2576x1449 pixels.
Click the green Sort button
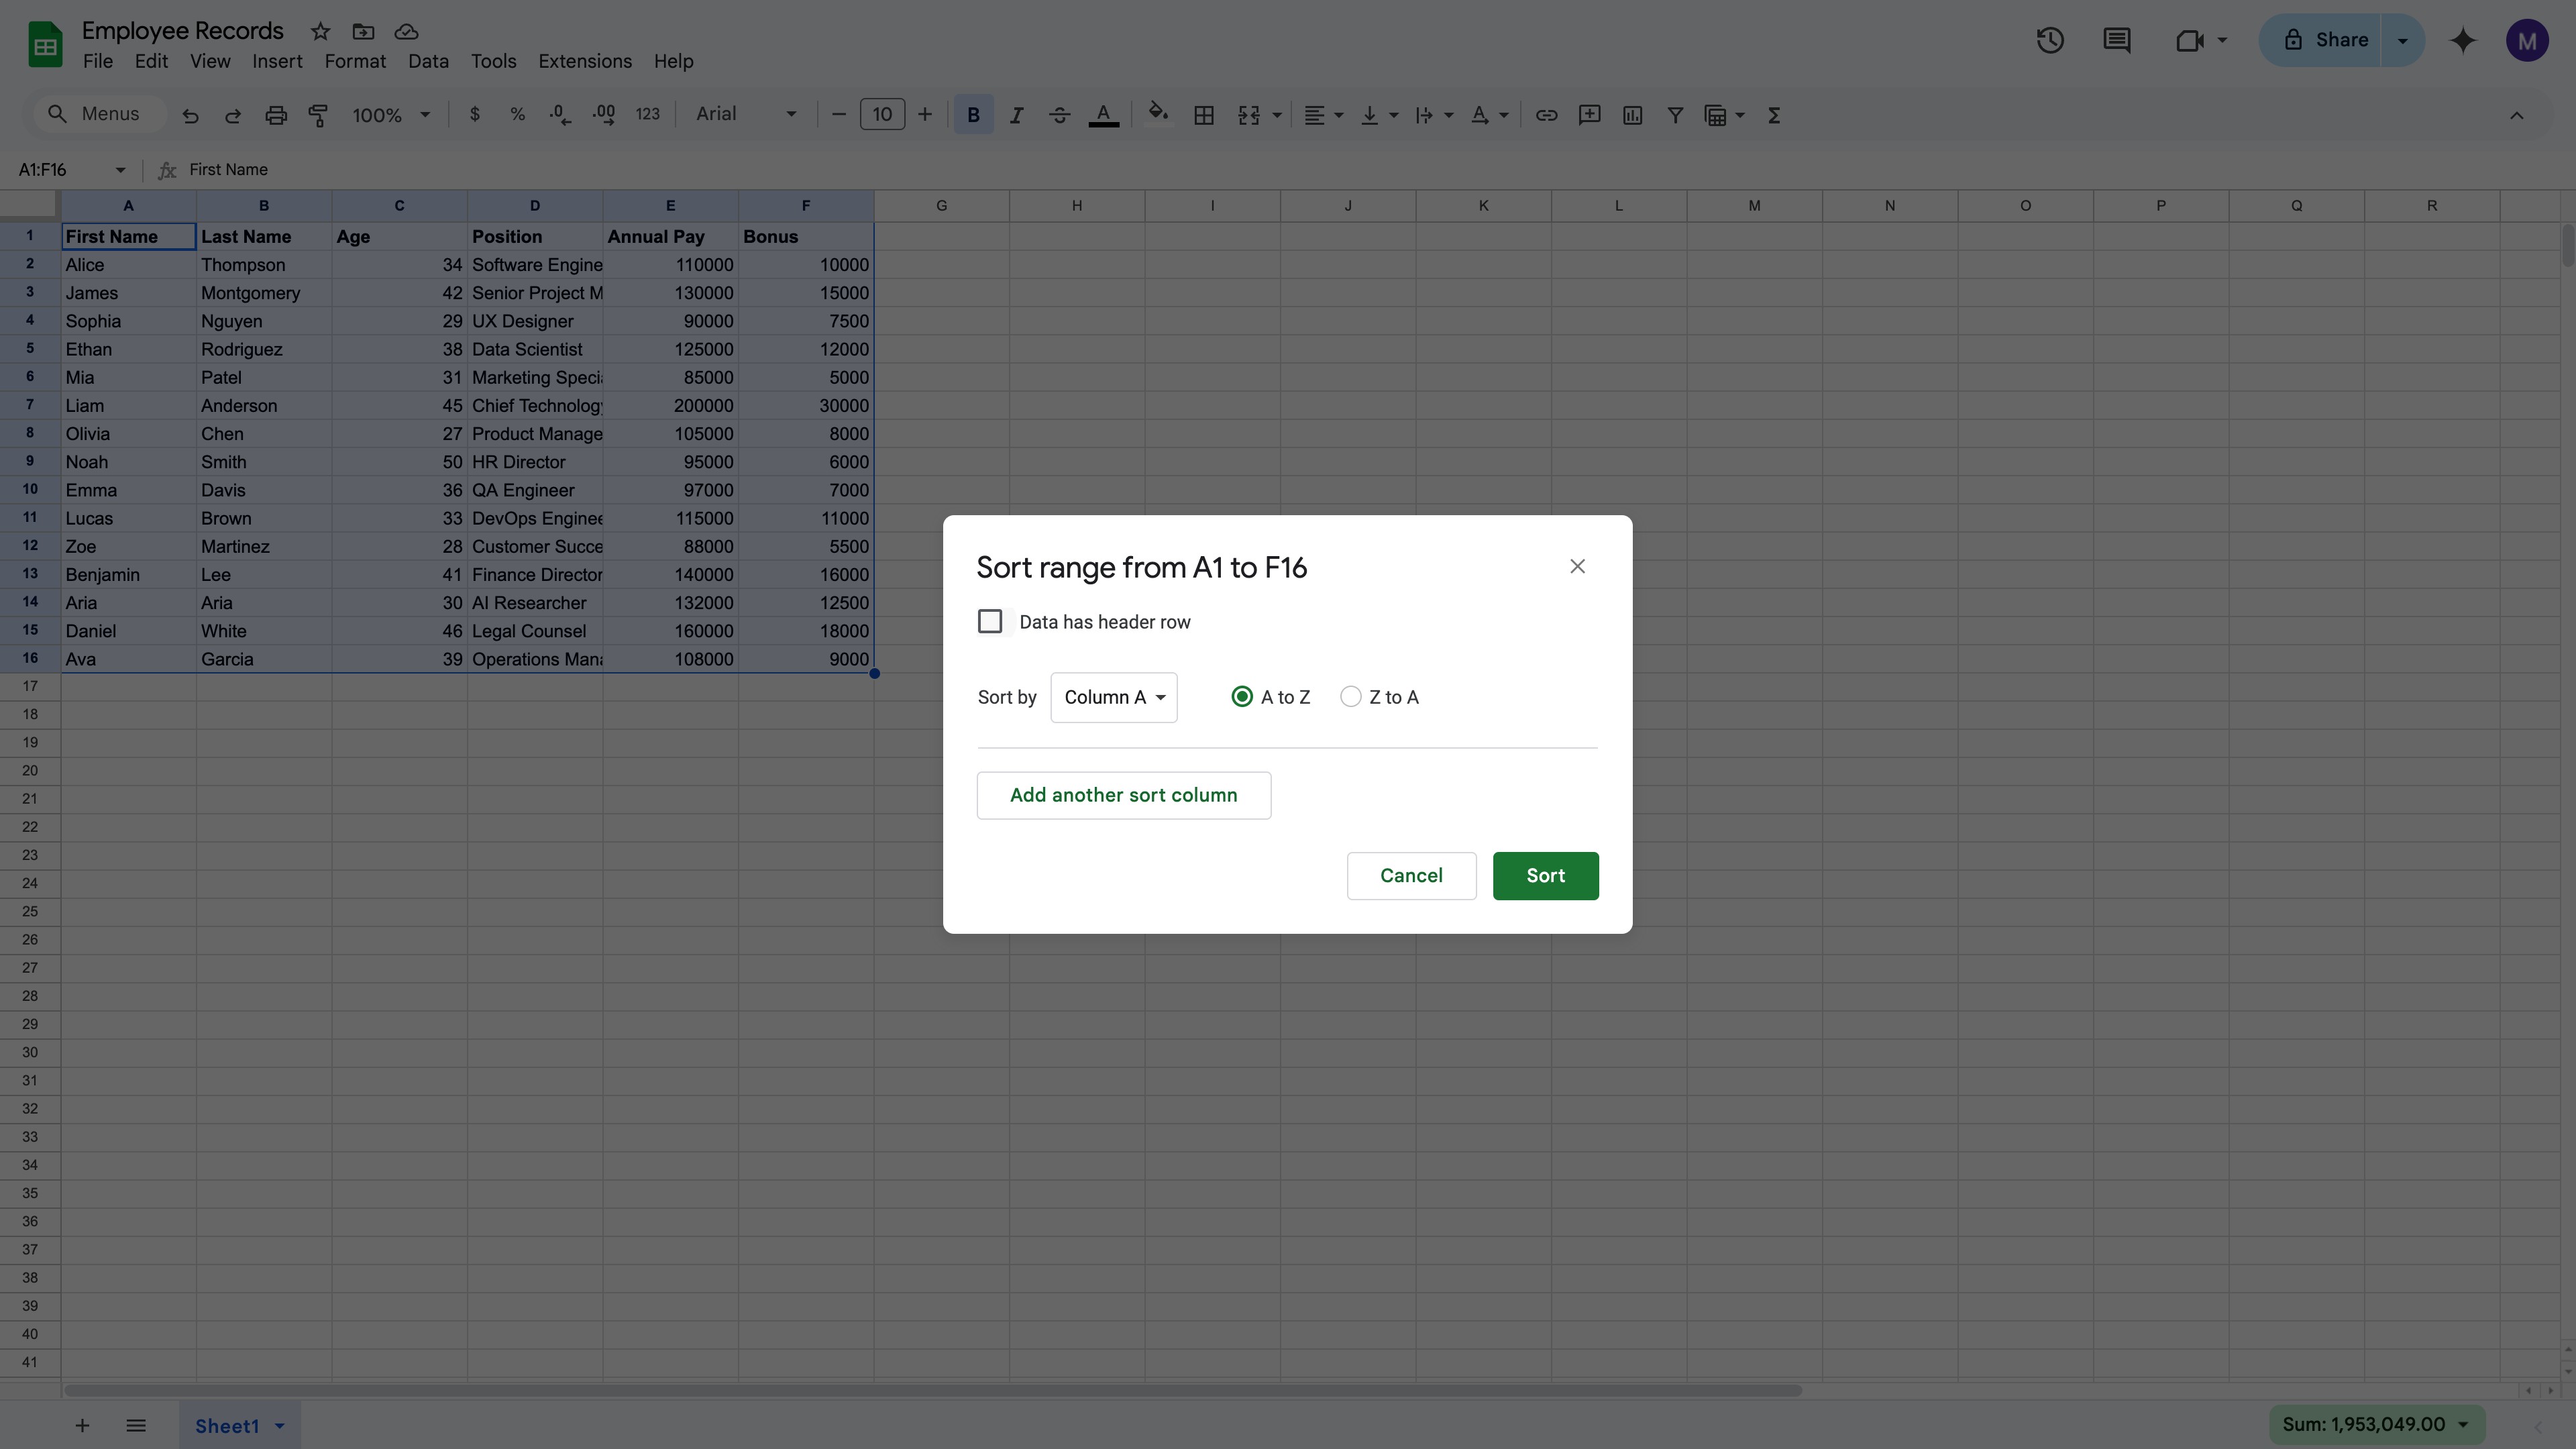[x=1545, y=875]
